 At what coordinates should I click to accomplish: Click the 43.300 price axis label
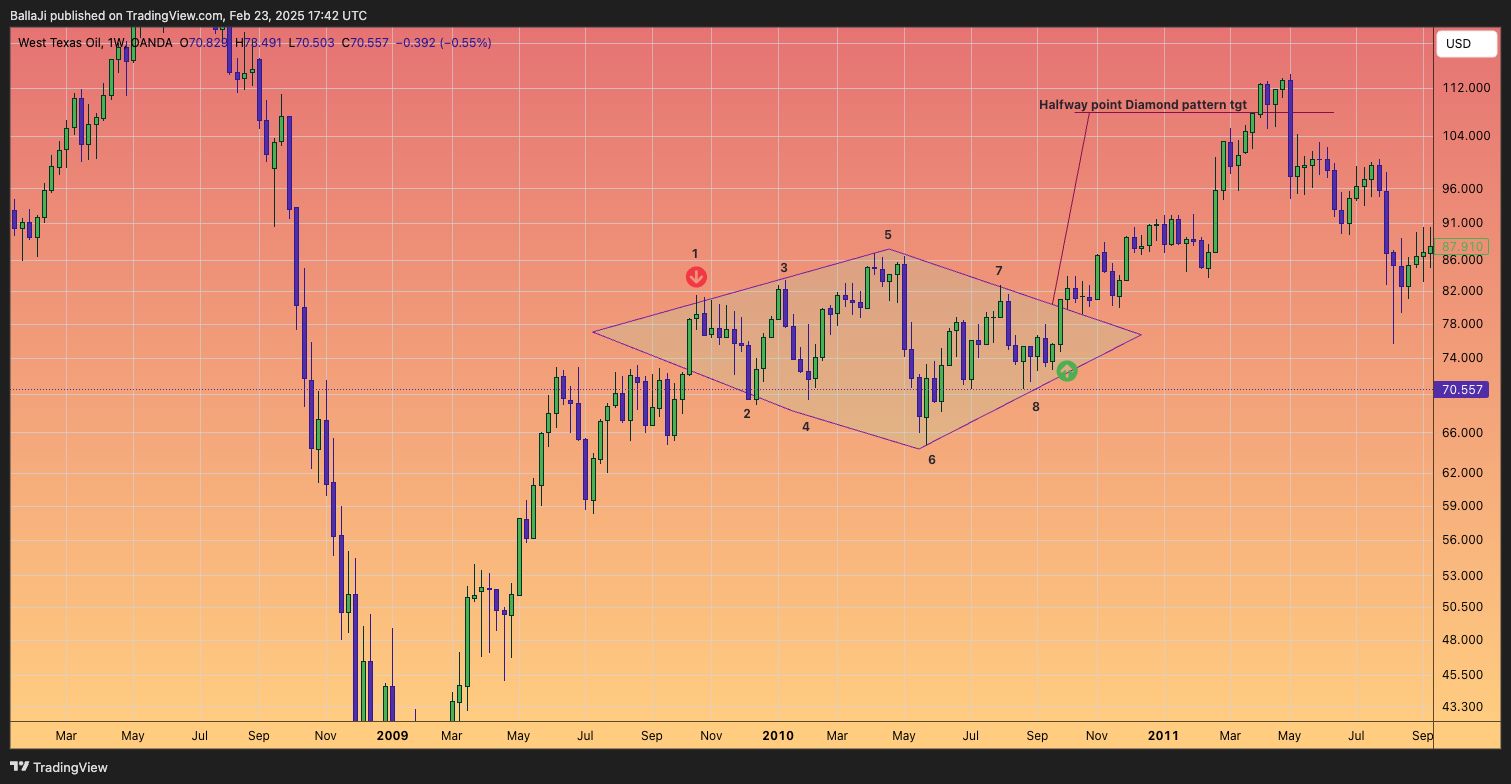[1463, 707]
